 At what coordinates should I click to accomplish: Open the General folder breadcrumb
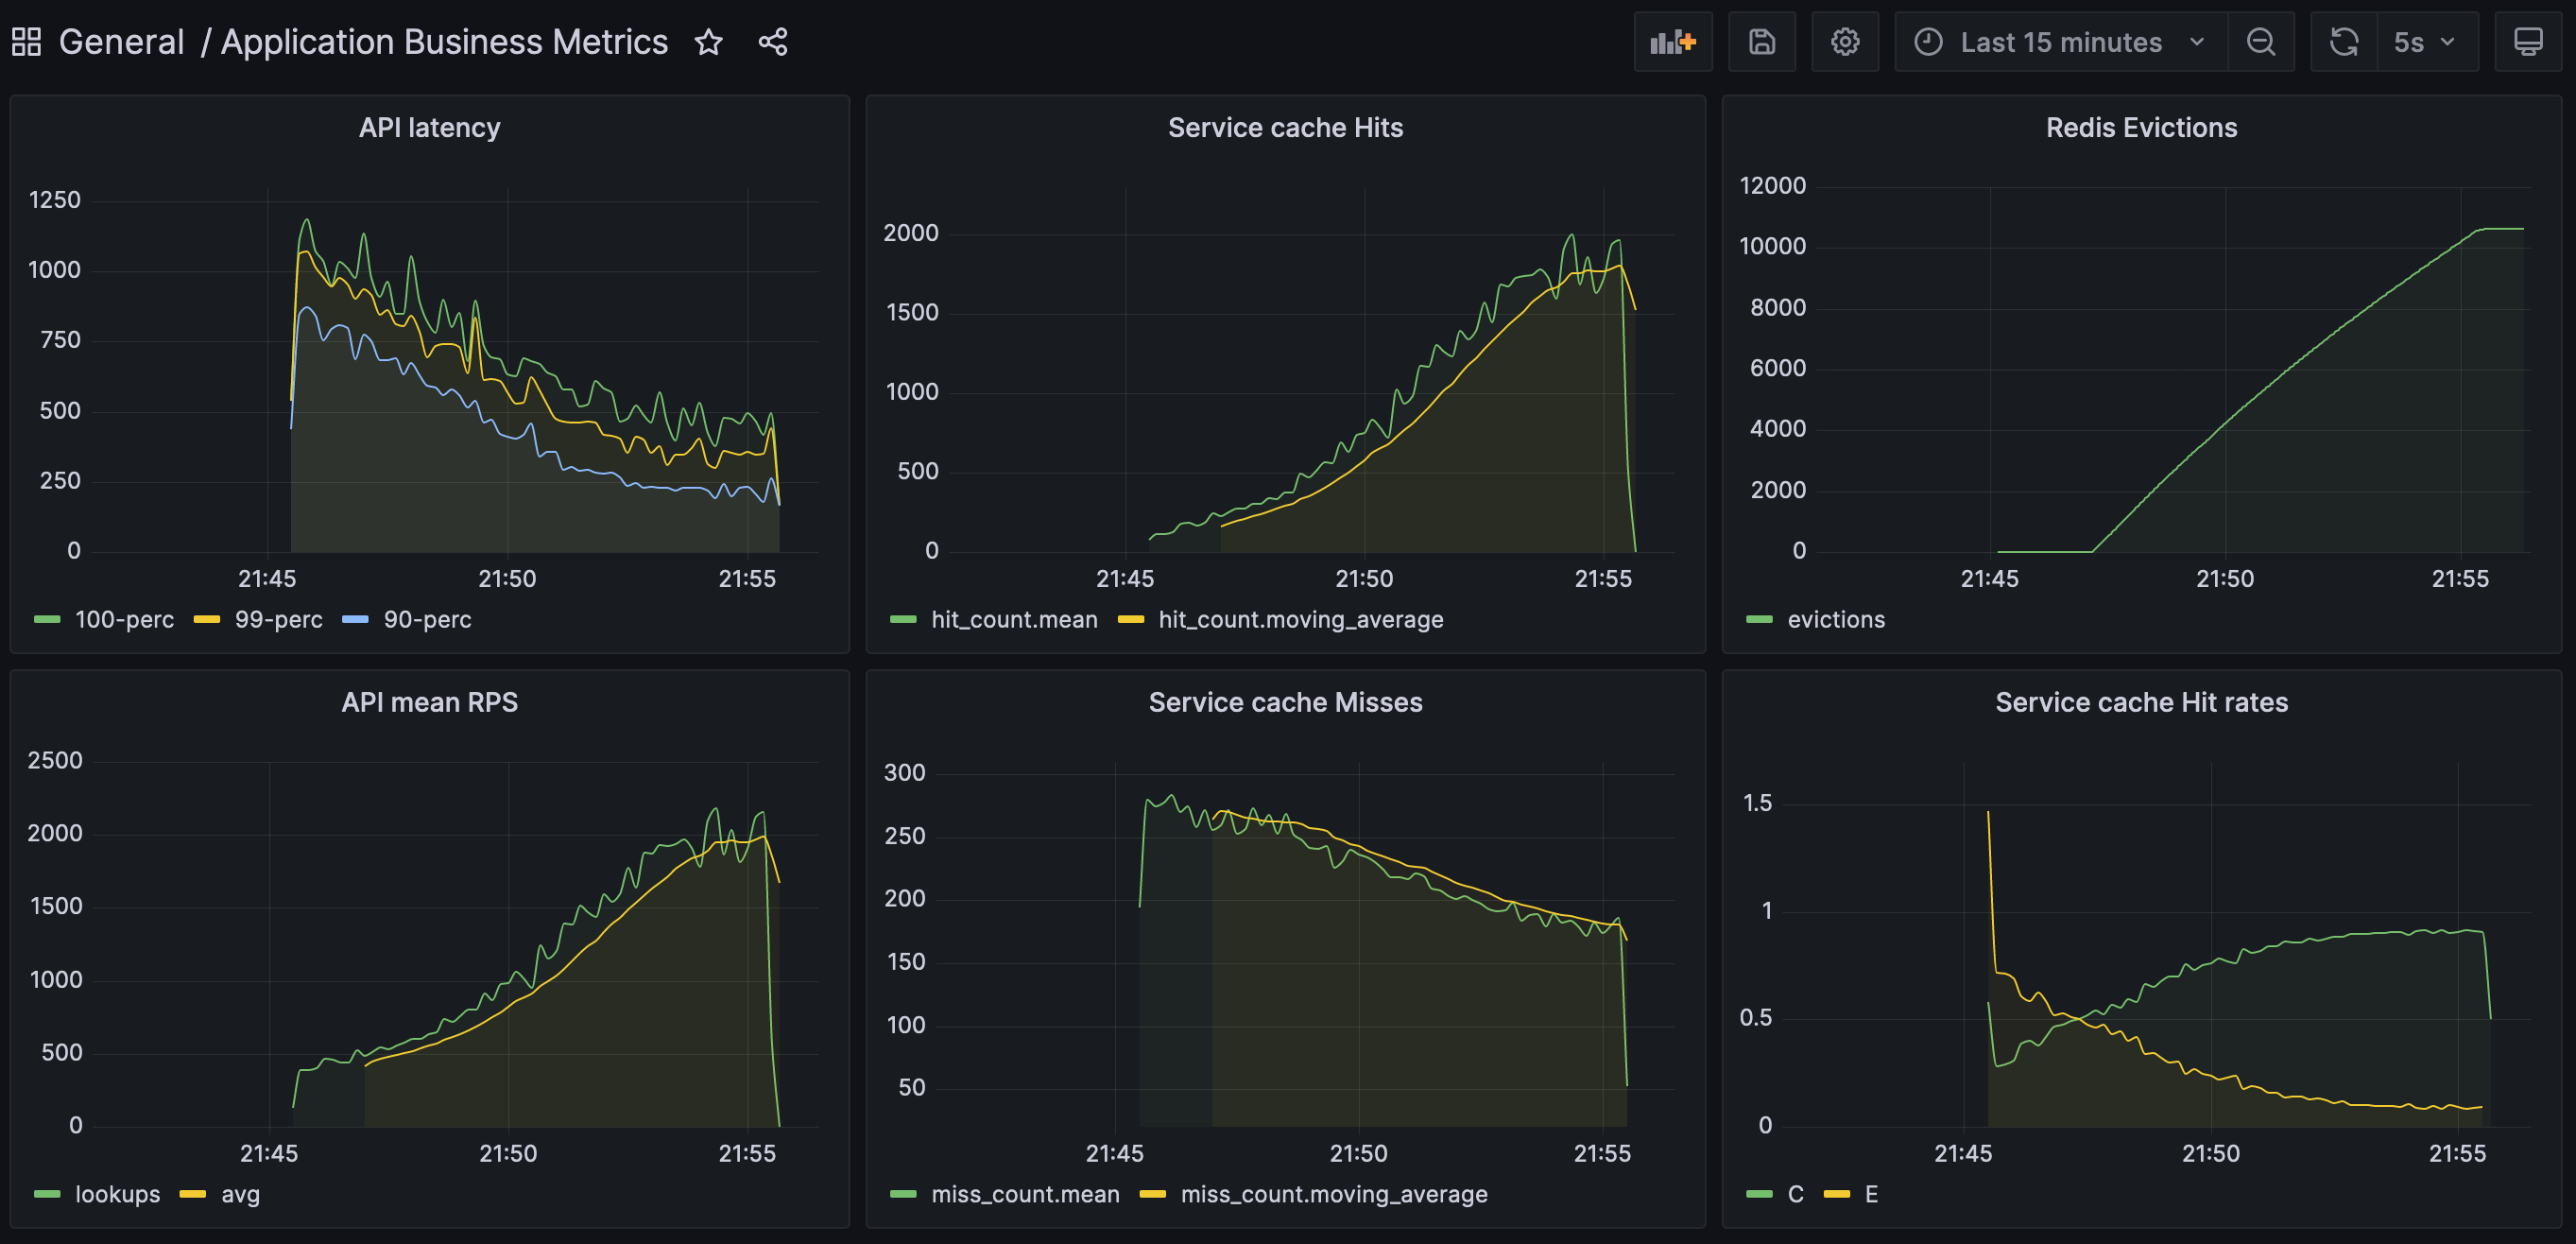click(x=121, y=42)
